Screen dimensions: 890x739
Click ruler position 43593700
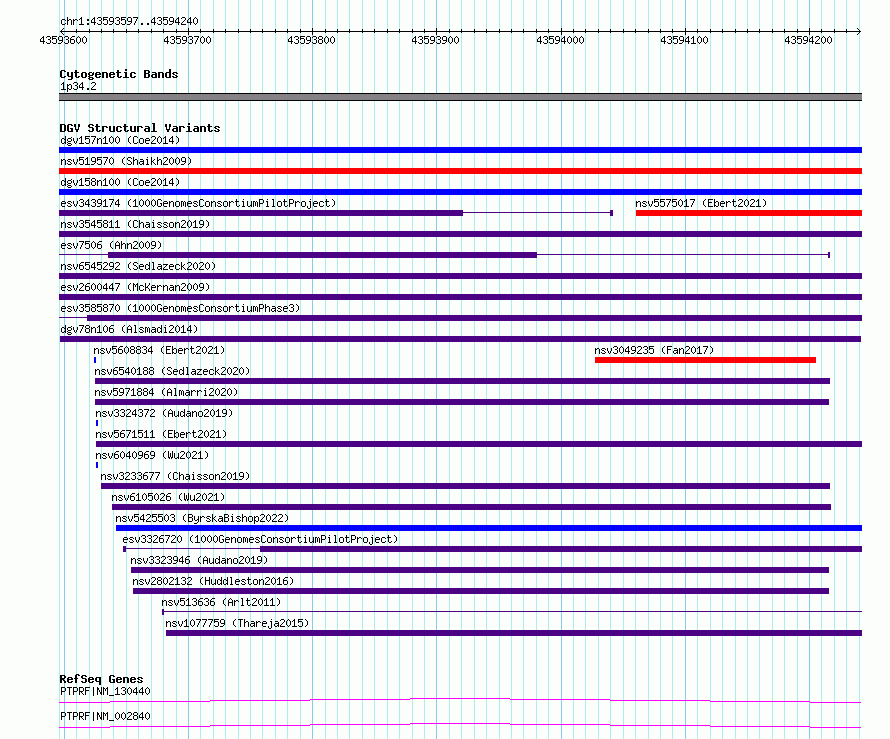[187, 40]
